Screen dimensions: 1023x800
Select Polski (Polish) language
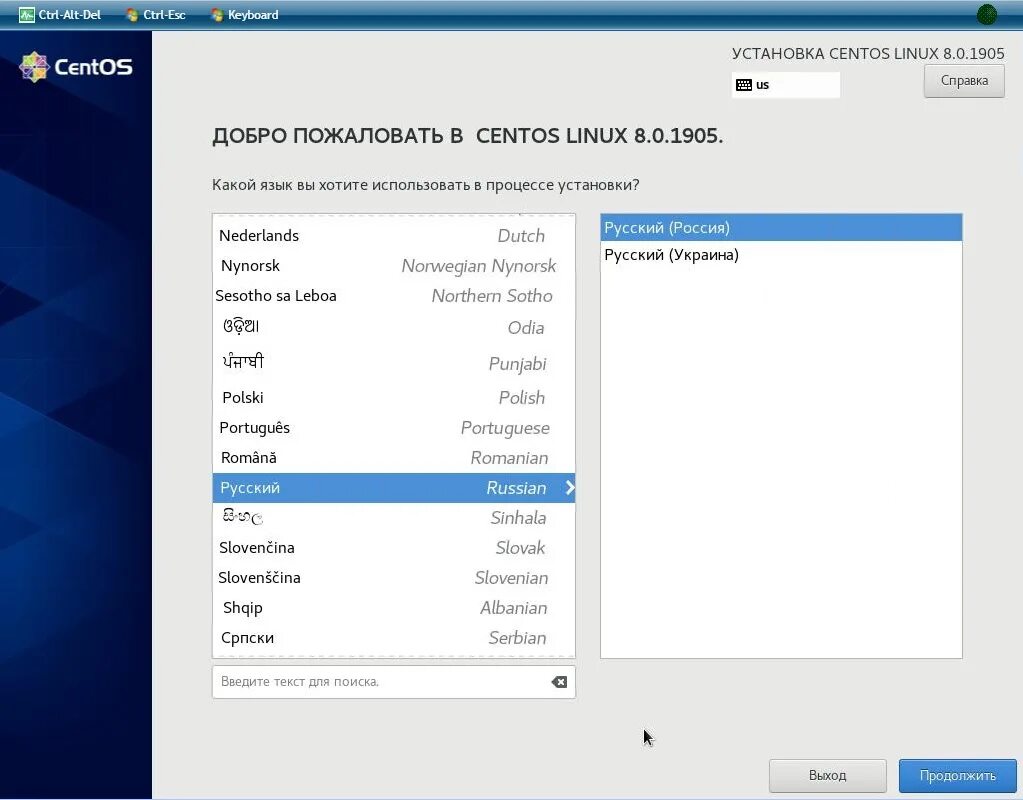click(x=393, y=397)
